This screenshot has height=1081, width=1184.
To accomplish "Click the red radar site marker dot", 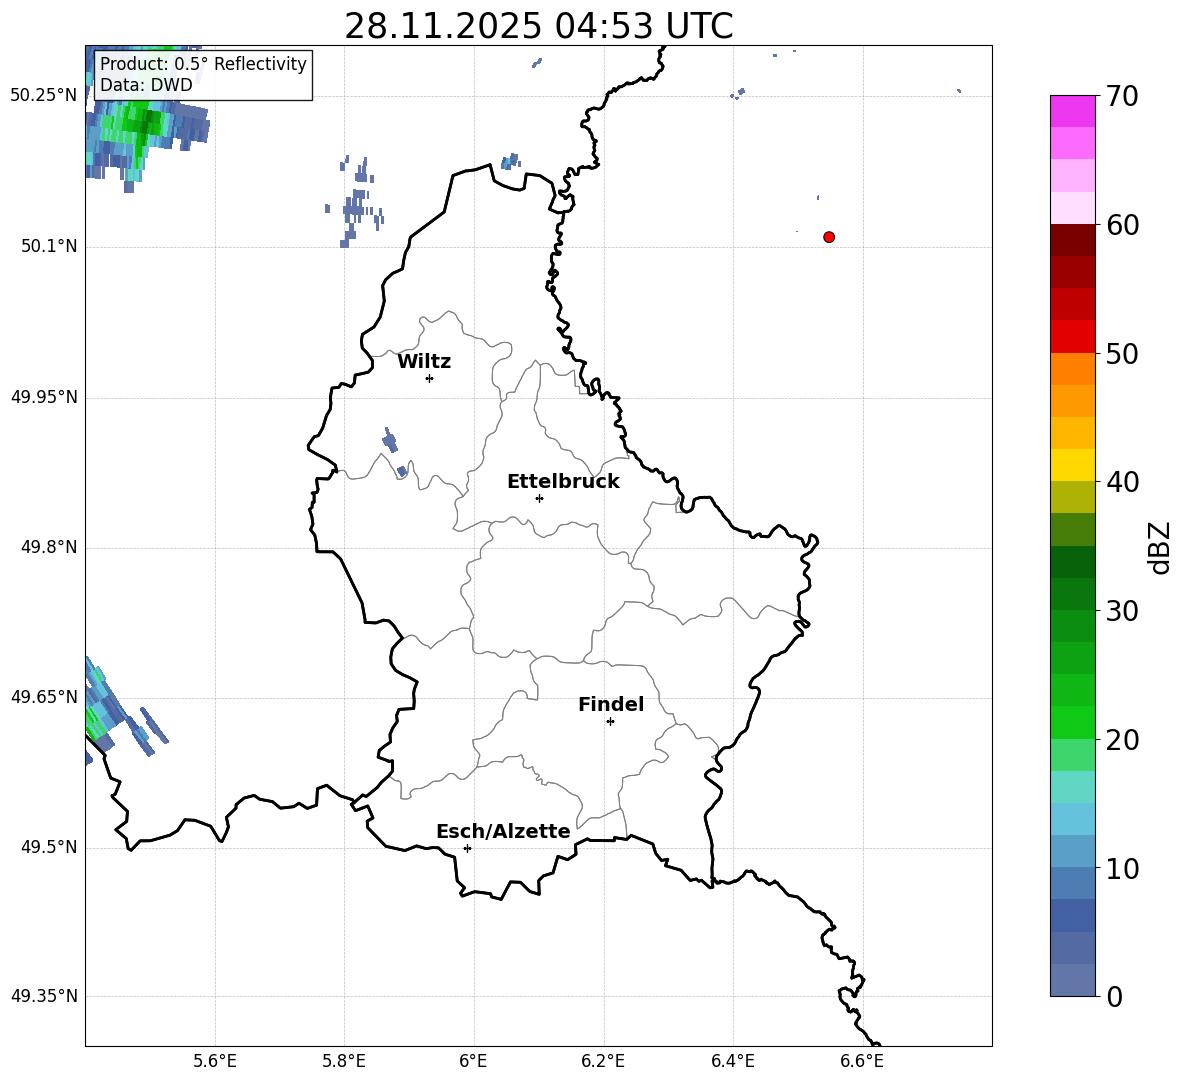I will [828, 237].
